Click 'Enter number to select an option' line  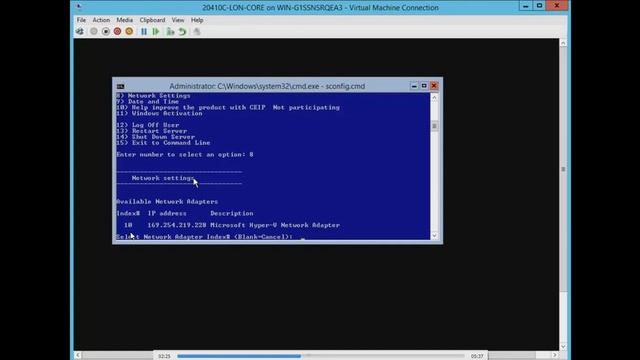click(185, 155)
